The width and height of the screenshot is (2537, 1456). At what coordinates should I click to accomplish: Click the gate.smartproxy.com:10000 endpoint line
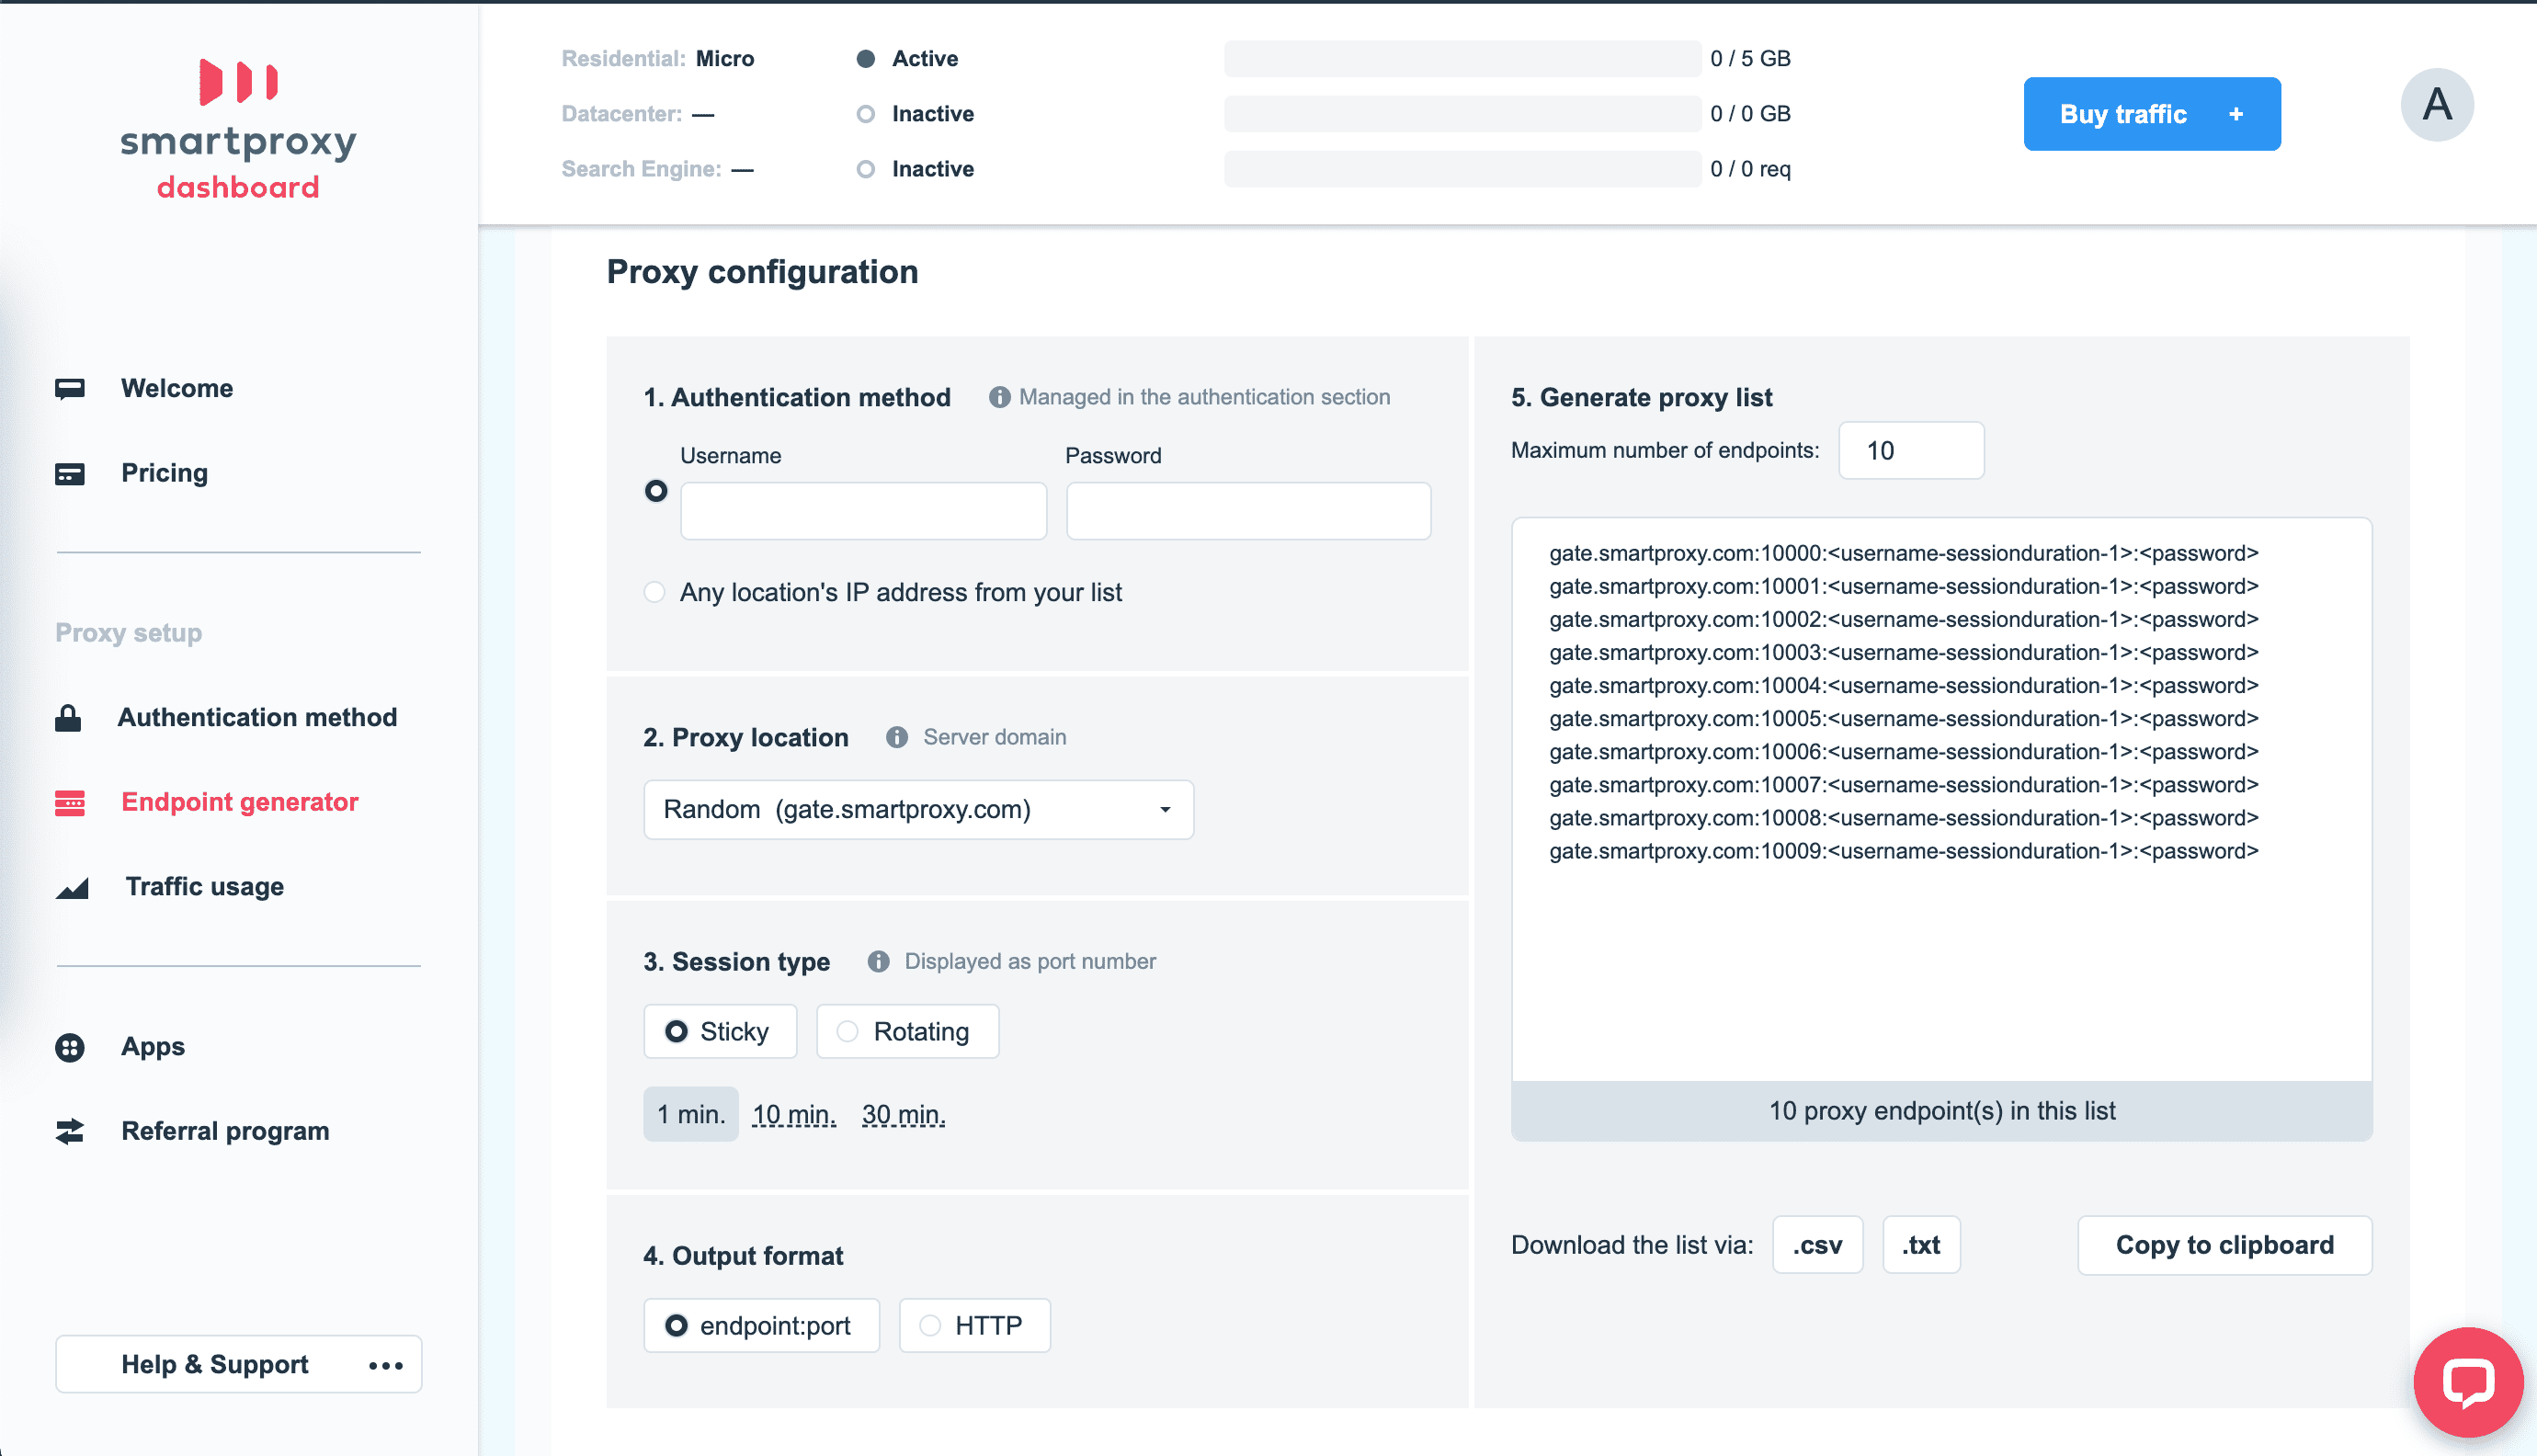1903,553
